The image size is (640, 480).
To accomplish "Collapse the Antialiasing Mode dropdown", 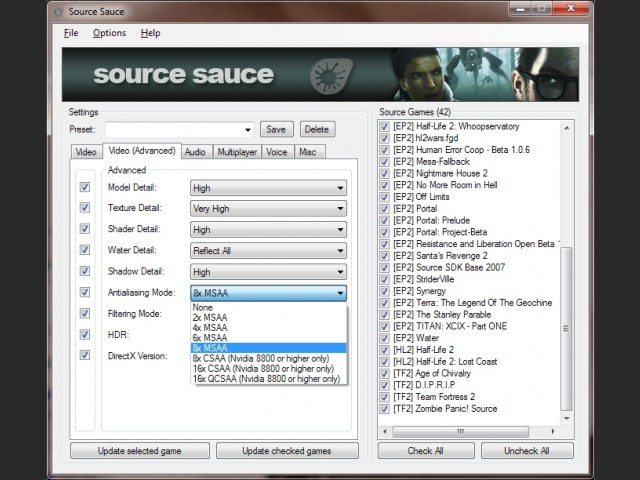I will pos(268,293).
